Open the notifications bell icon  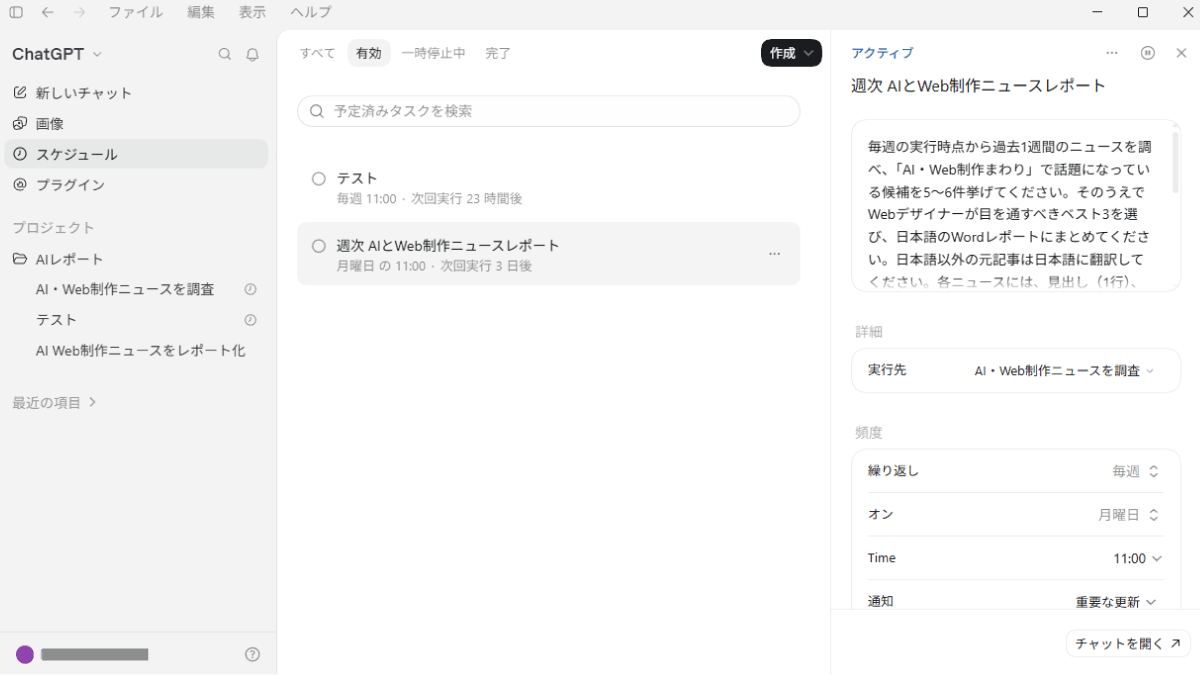(253, 54)
